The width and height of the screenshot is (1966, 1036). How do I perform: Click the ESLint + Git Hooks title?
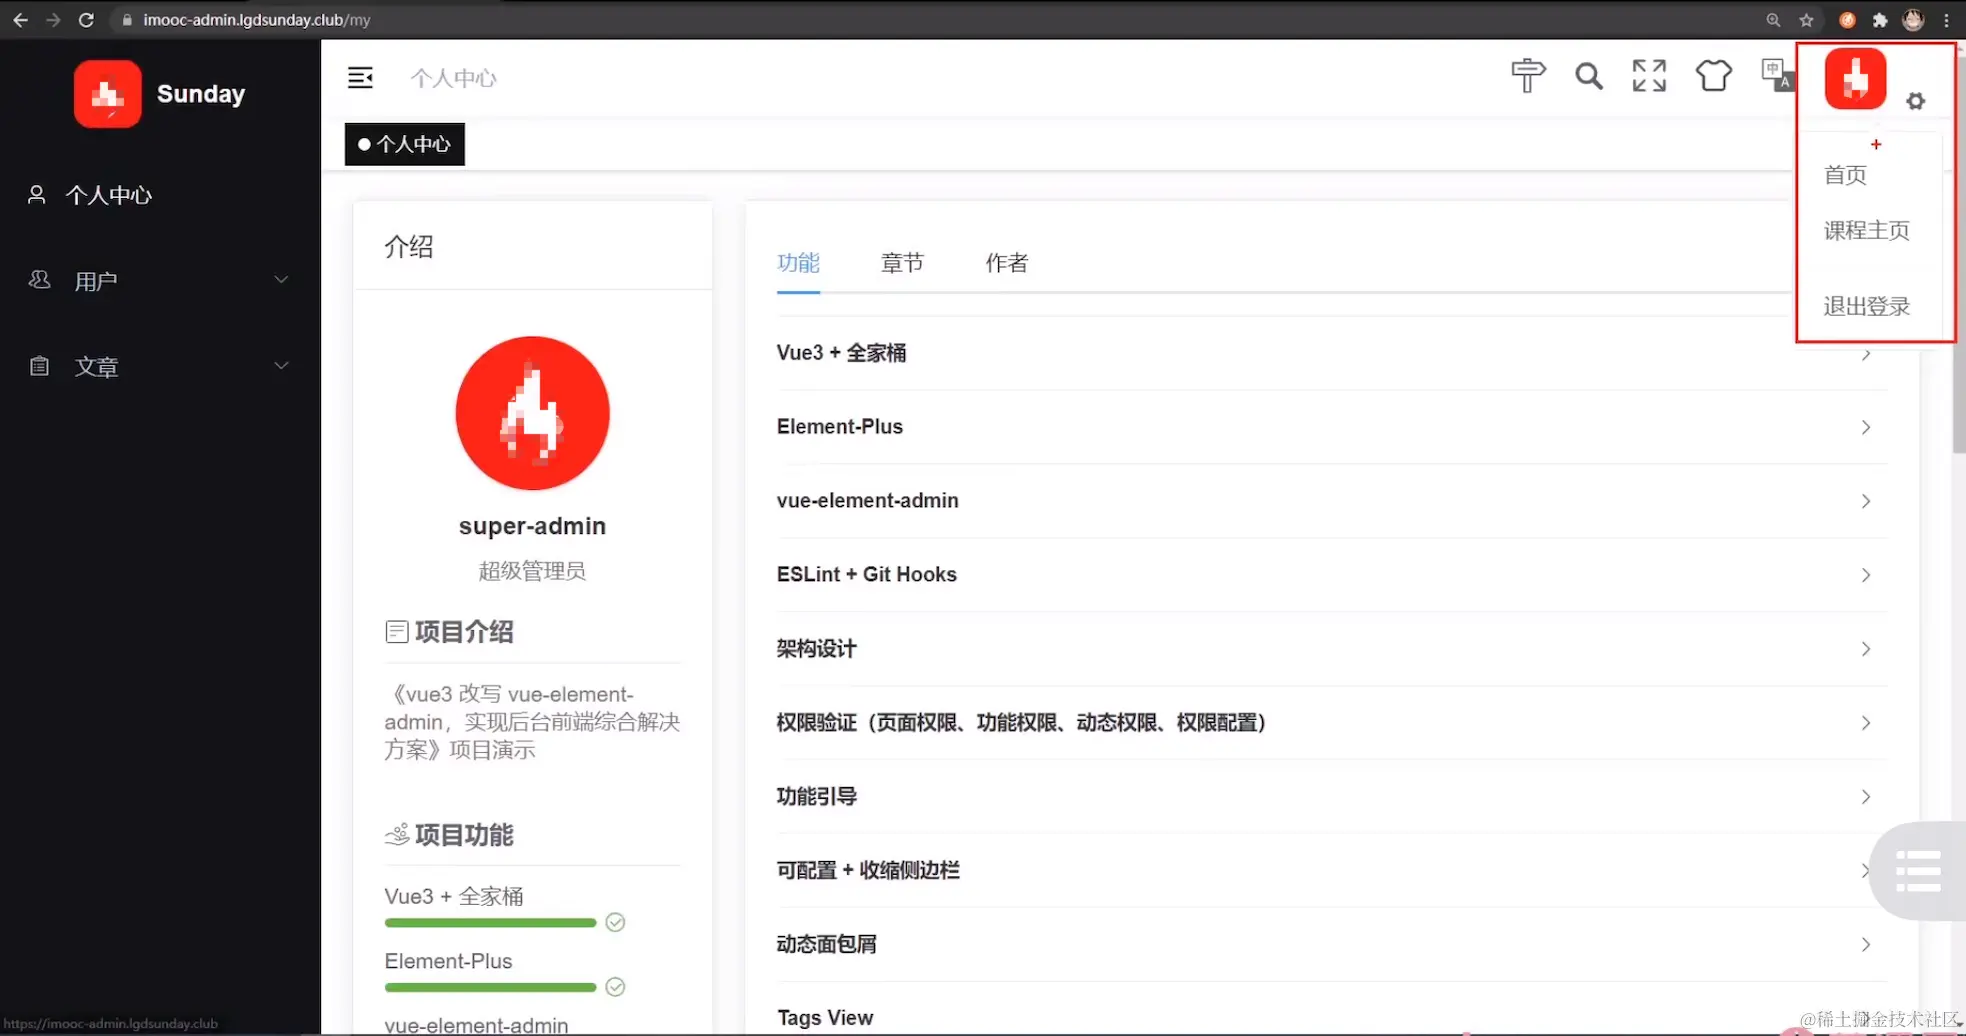(x=866, y=575)
